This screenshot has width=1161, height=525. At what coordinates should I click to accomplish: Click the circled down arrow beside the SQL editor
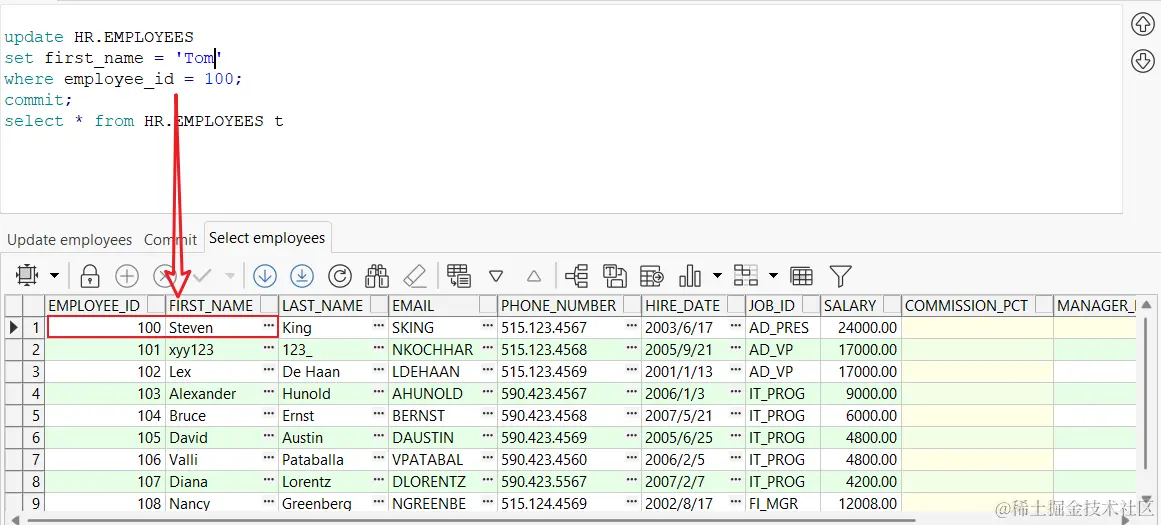pyautogui.click(x=1143, y=61)
